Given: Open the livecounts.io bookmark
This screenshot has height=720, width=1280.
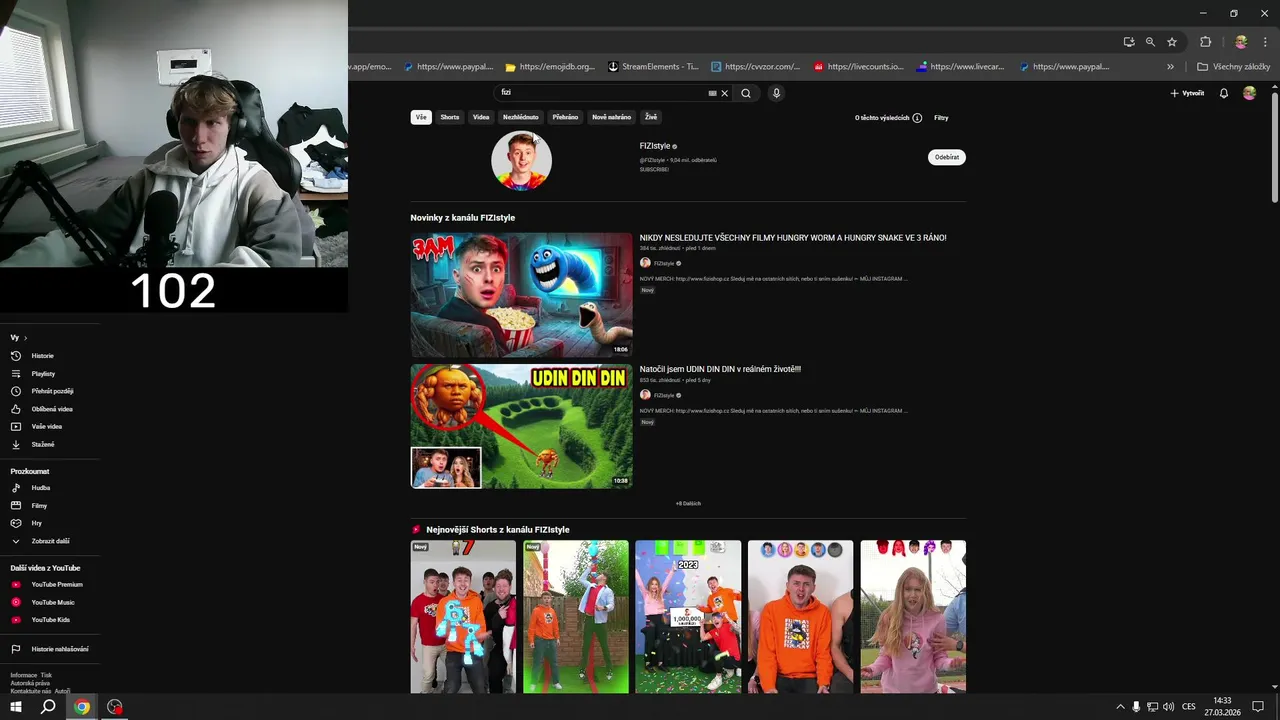Looking at the screenshot, I should click(859, 67).
